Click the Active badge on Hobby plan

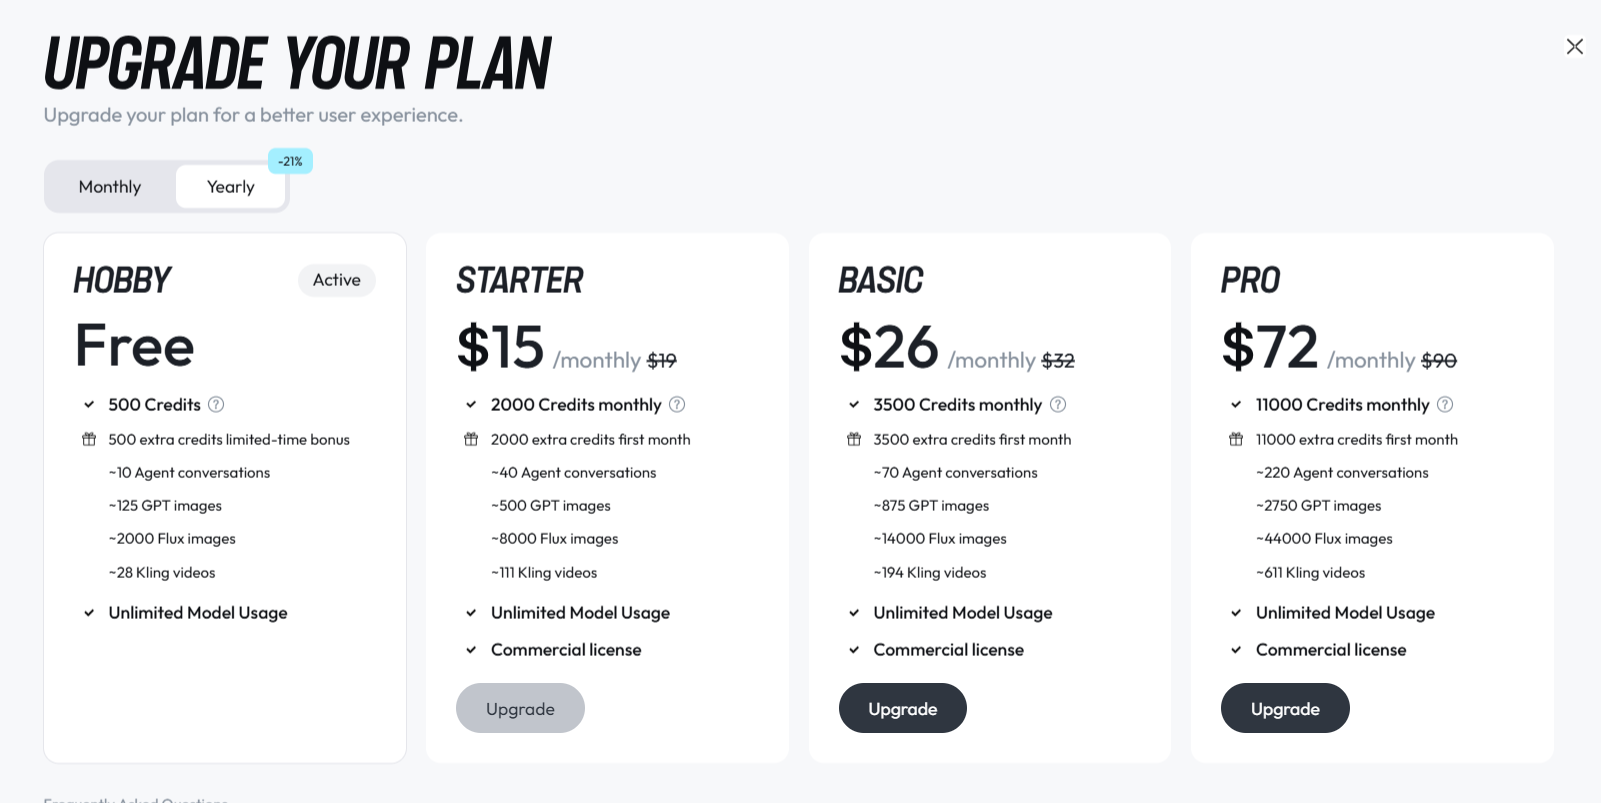[x=337, y=280]
